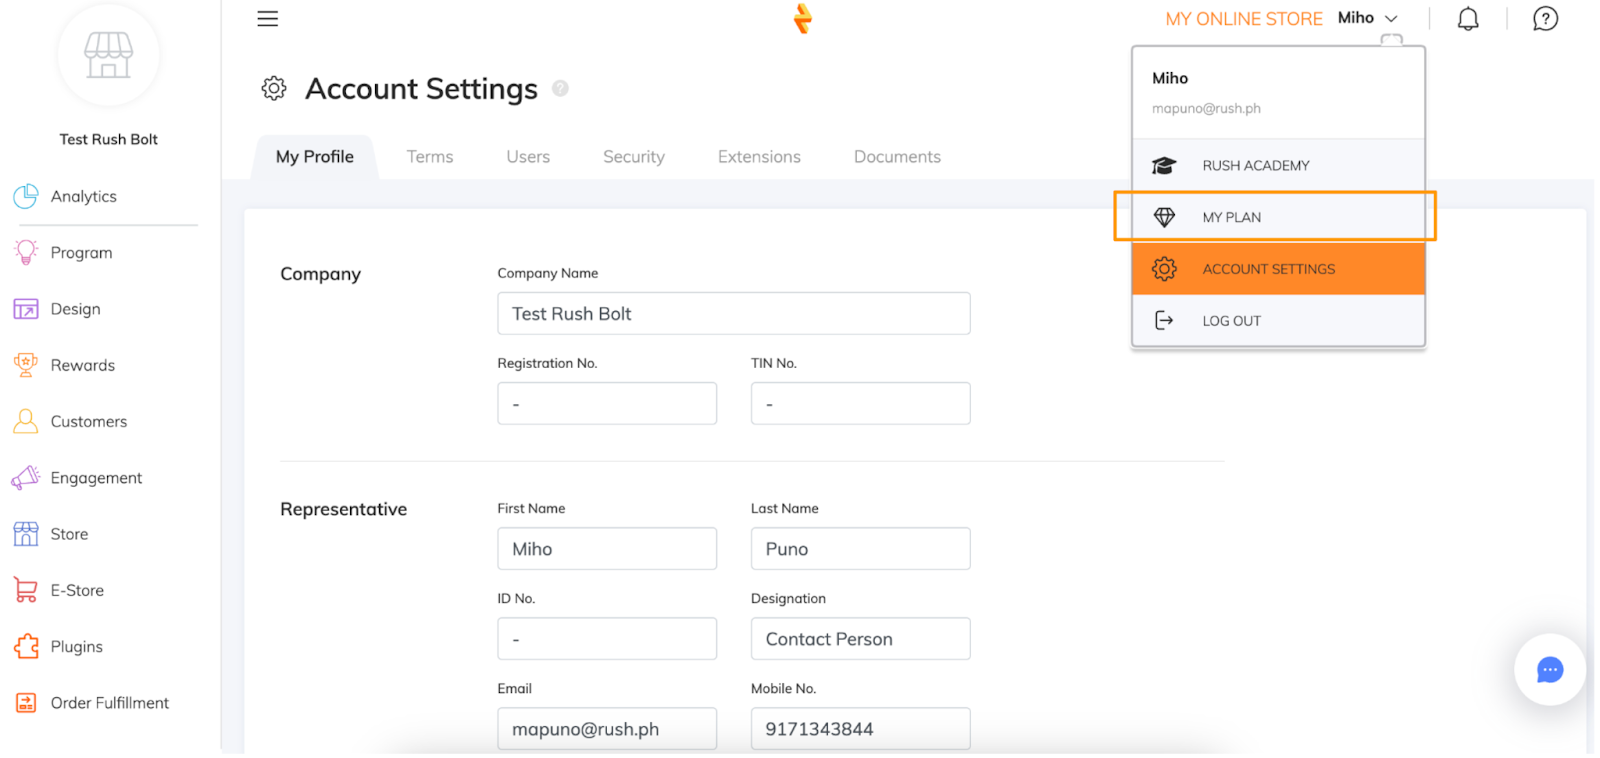Select ACCOUNT SETTINGS menu entry

[x=1278, y=269]
